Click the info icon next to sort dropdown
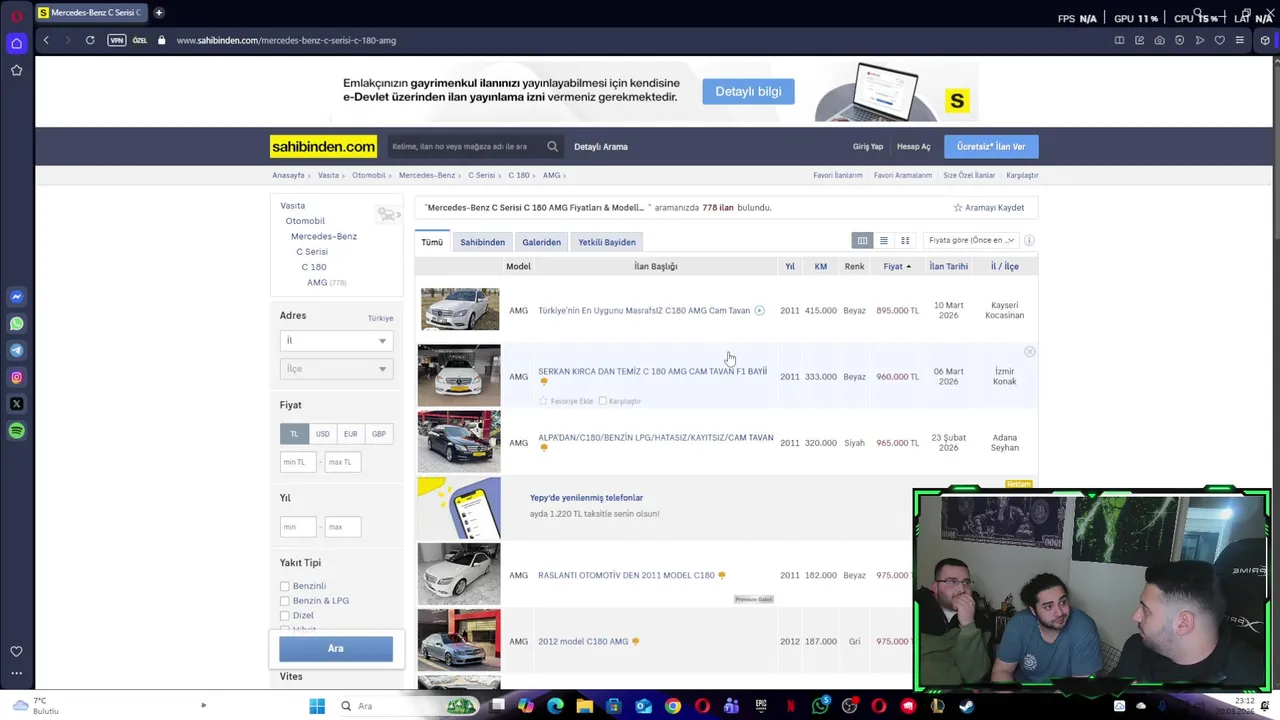Image resolution: width=1280 pixels, height=720 pixels. (x=1029, y=240)
